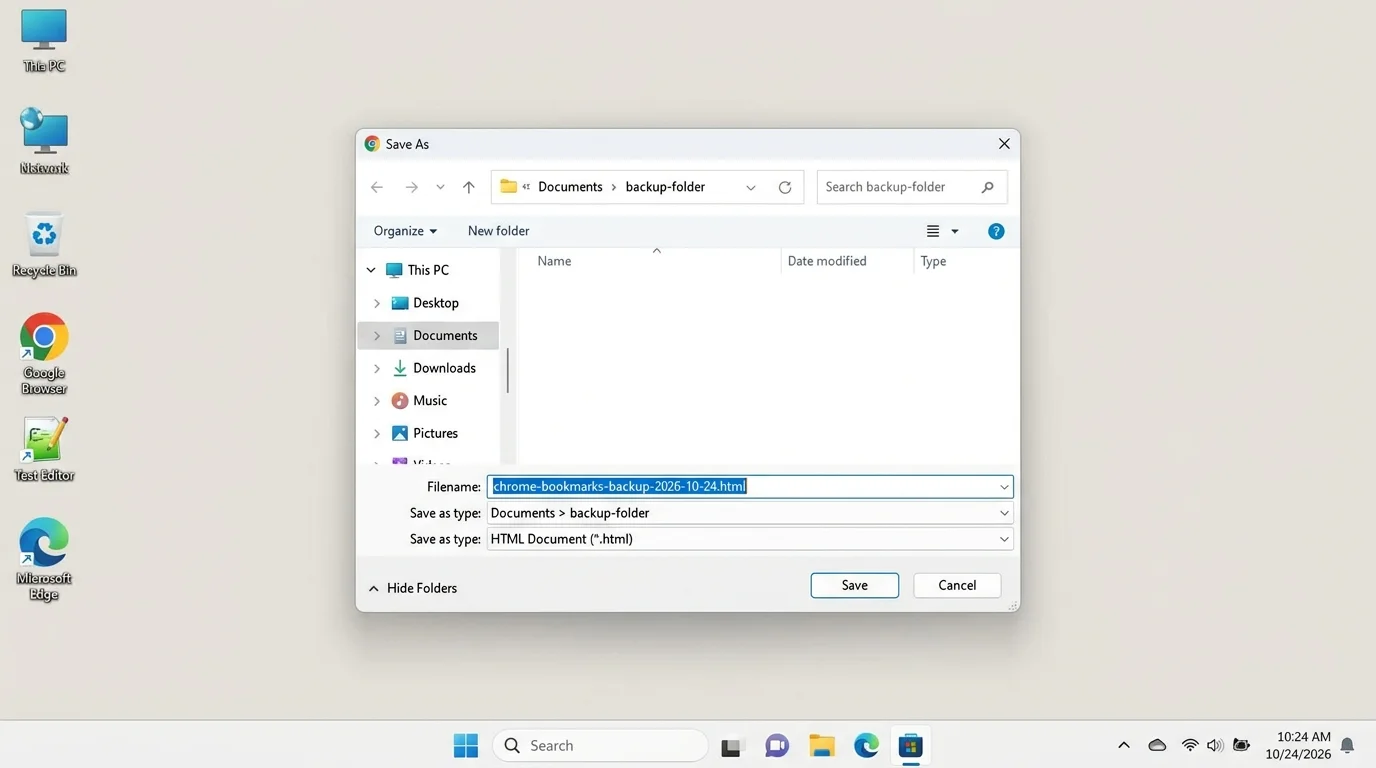
Task: Go up one folder level with the up arrow
Action: 469,187
